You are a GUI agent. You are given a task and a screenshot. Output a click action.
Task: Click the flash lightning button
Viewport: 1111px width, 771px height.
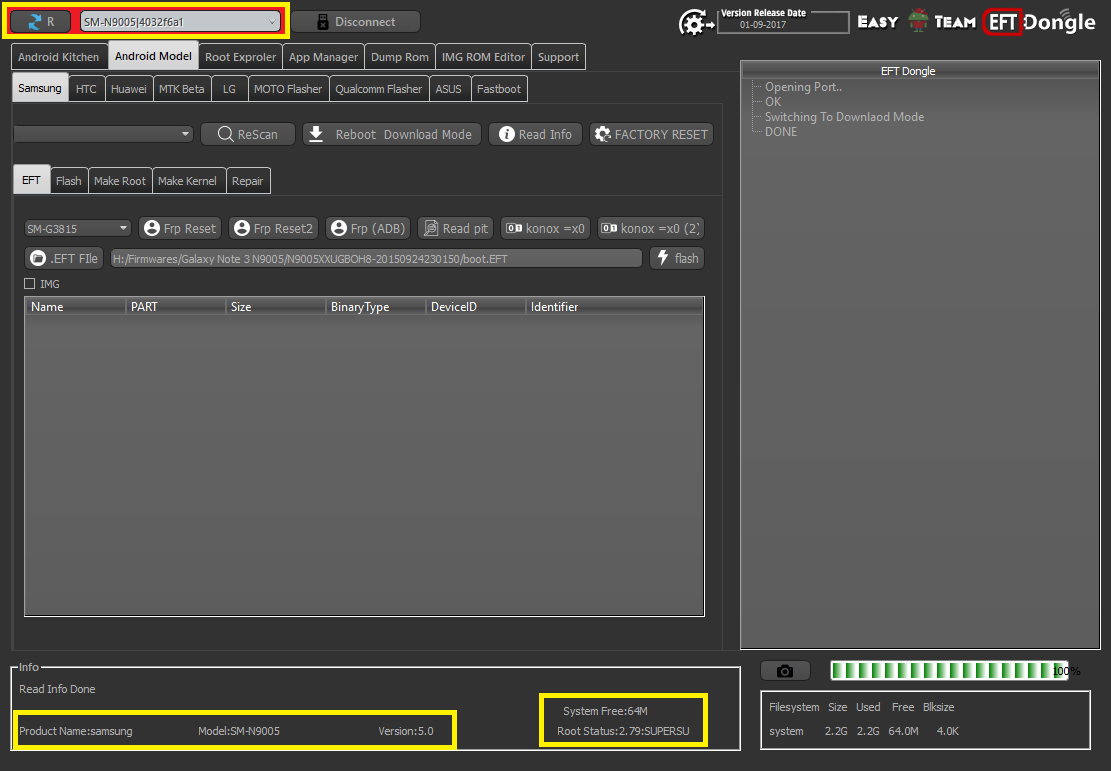(x=677, y=258)
